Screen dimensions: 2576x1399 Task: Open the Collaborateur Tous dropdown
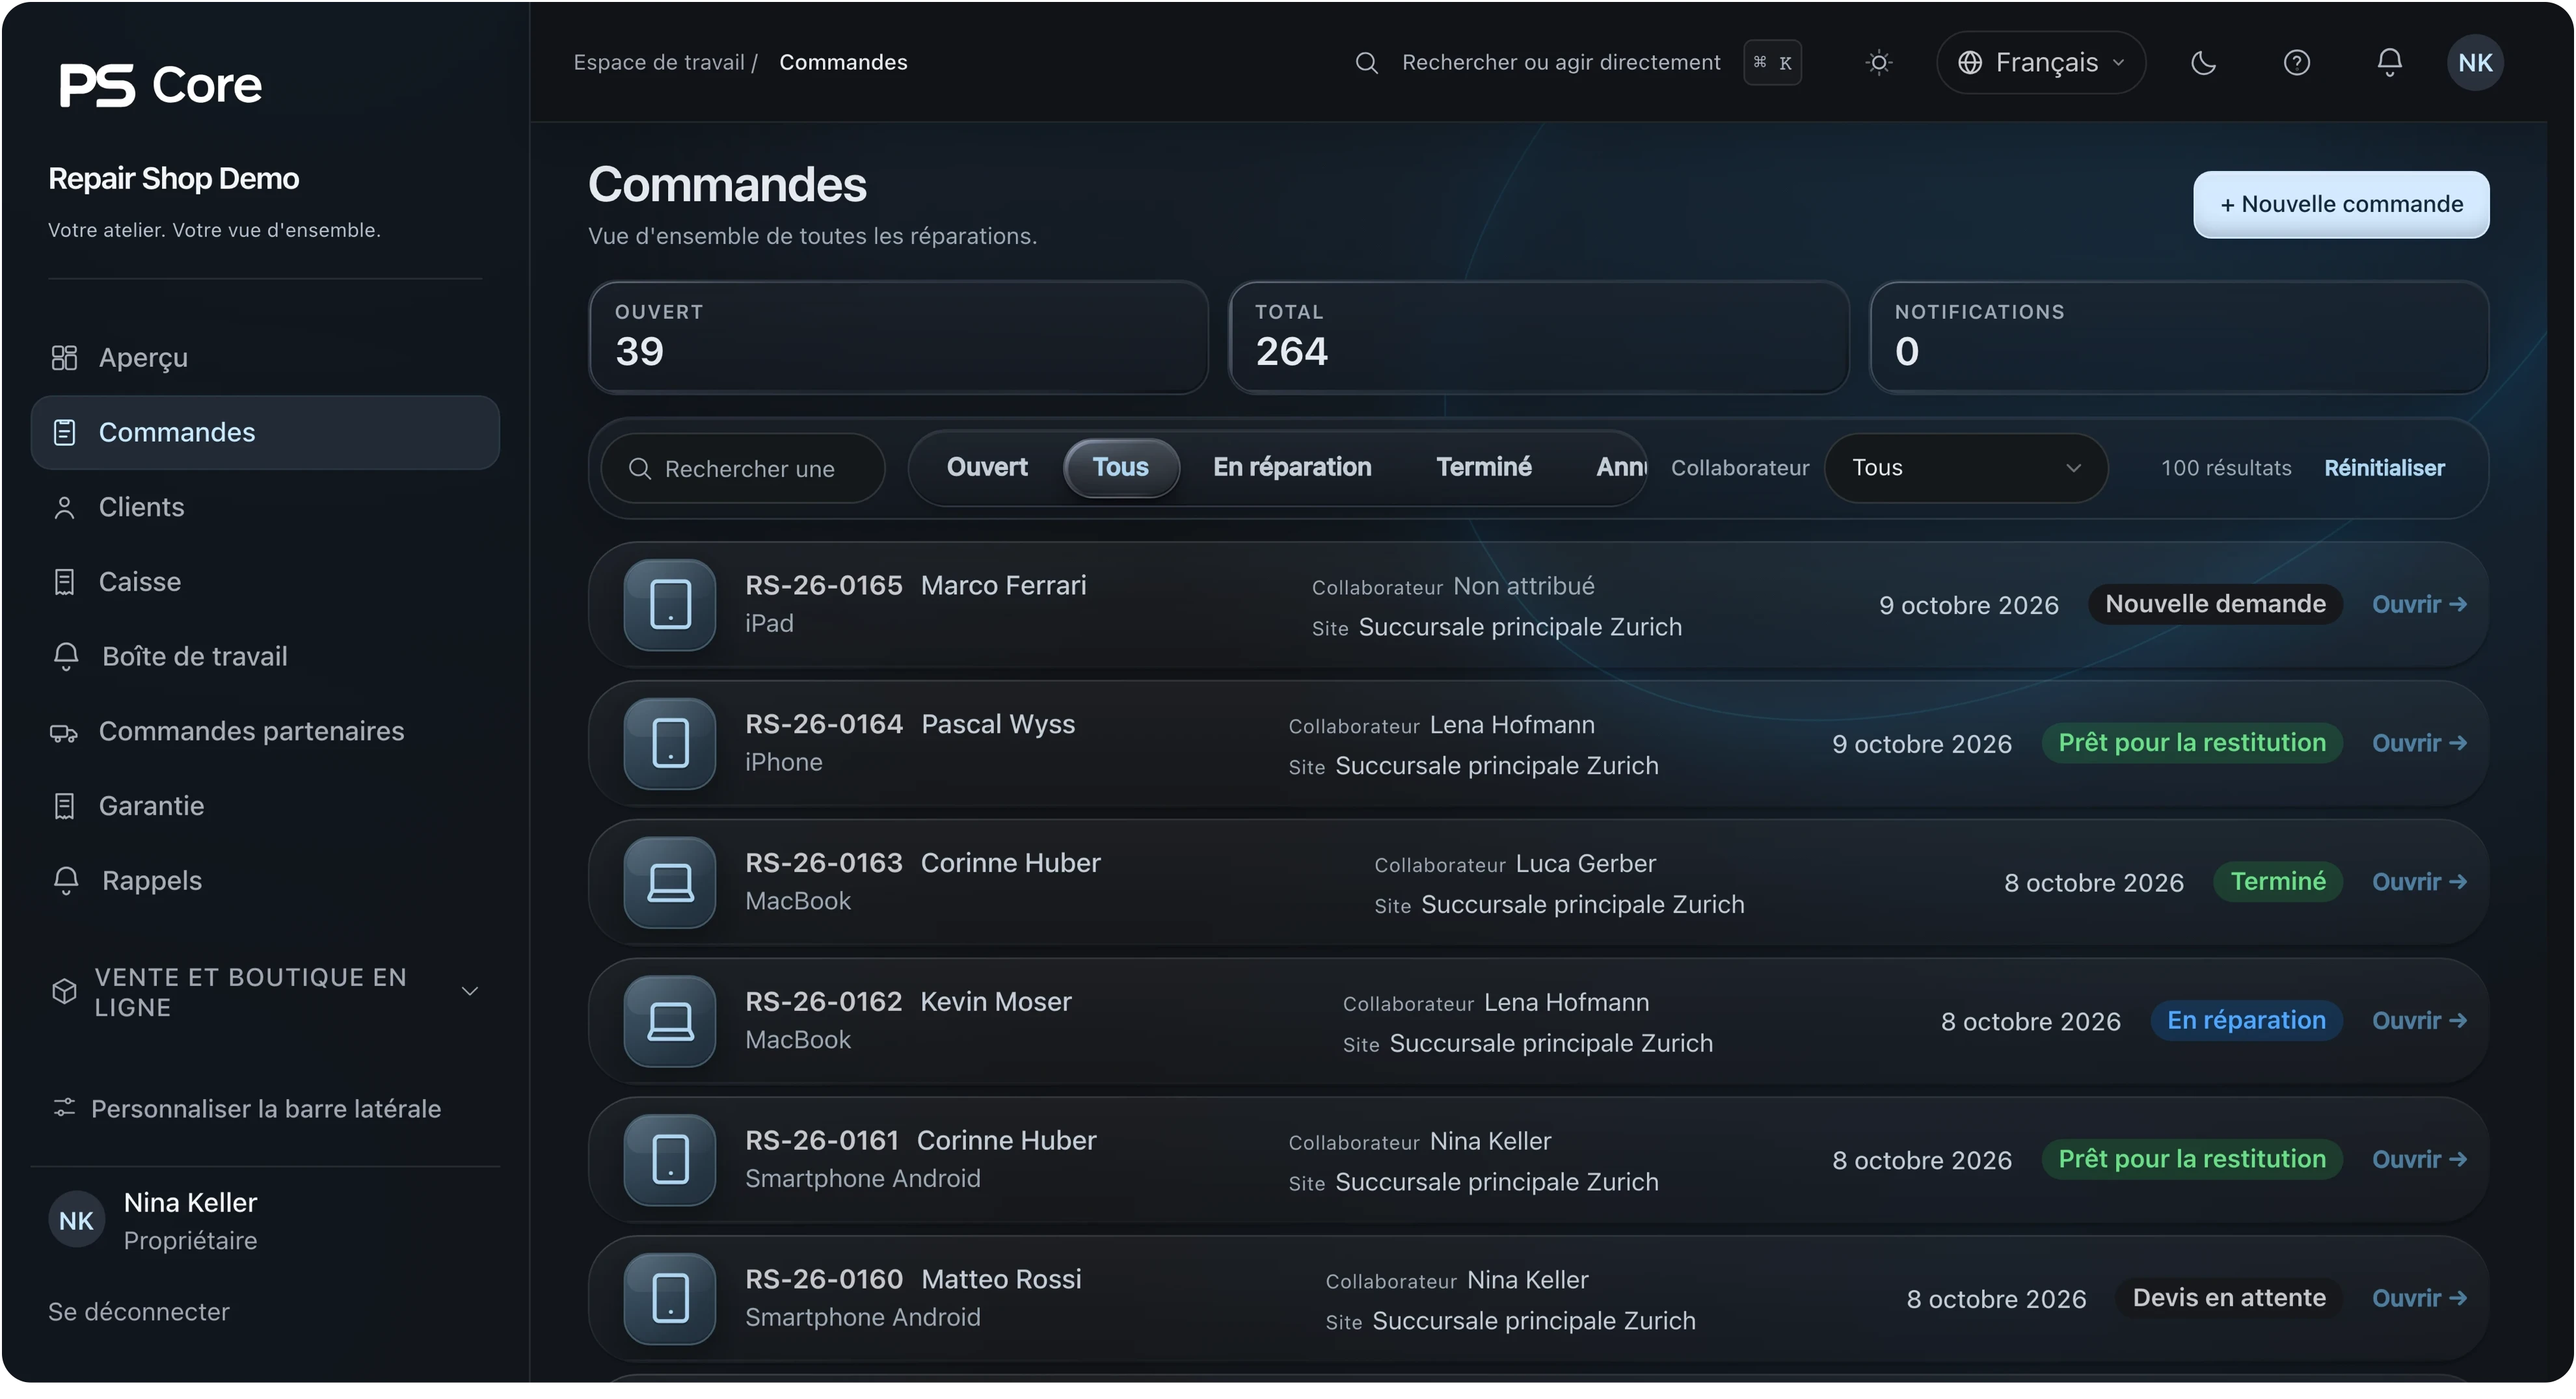coord(1966,468)
